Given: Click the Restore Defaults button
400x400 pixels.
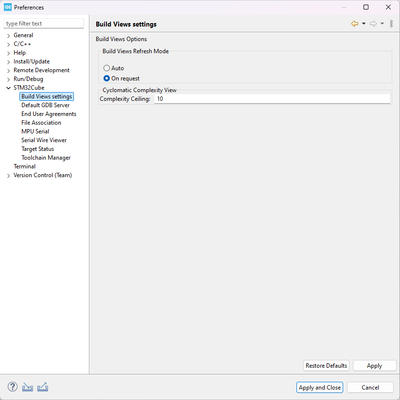Looking at the screenshot, I should [x=326, y=366].
